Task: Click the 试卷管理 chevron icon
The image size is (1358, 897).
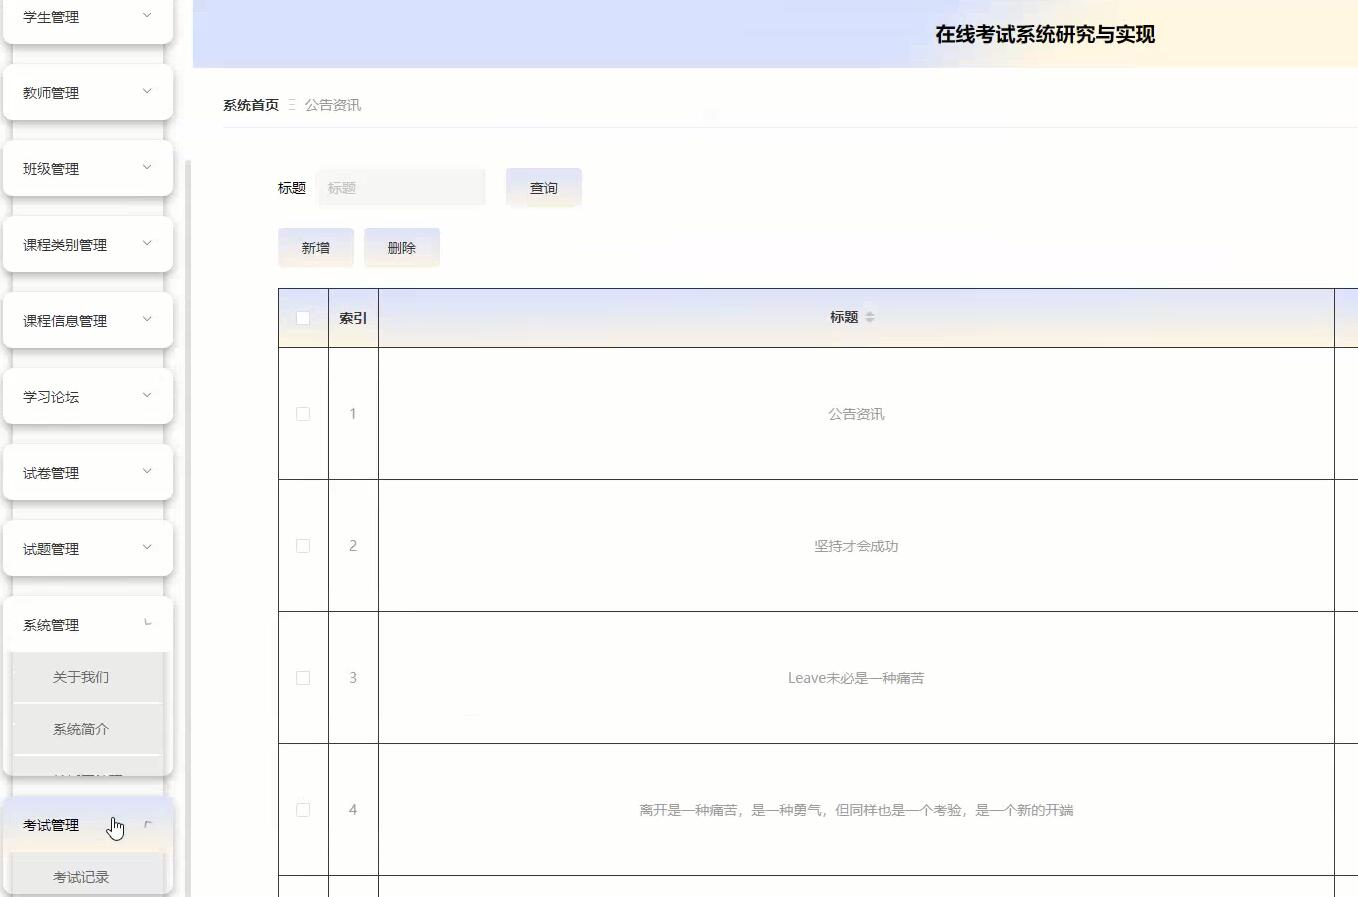Action: (x=147, y=471)
